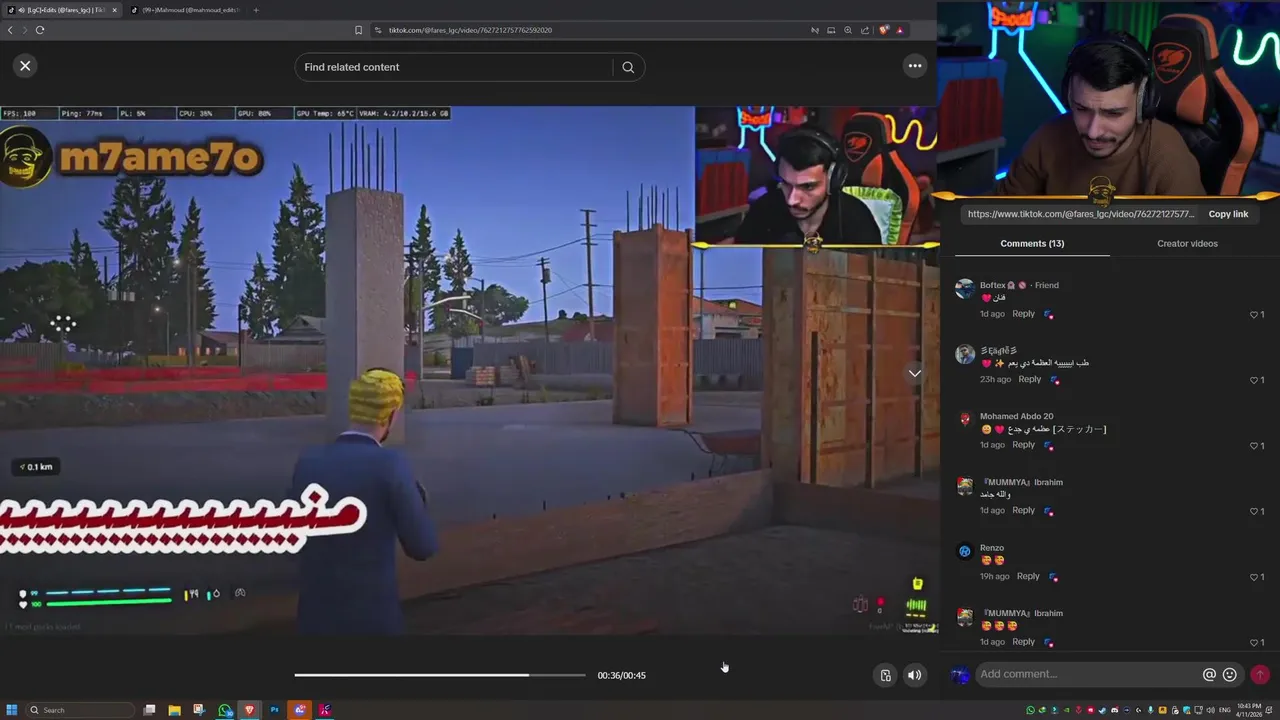
Task: Click the share icon in address bar
Action: 865,30
